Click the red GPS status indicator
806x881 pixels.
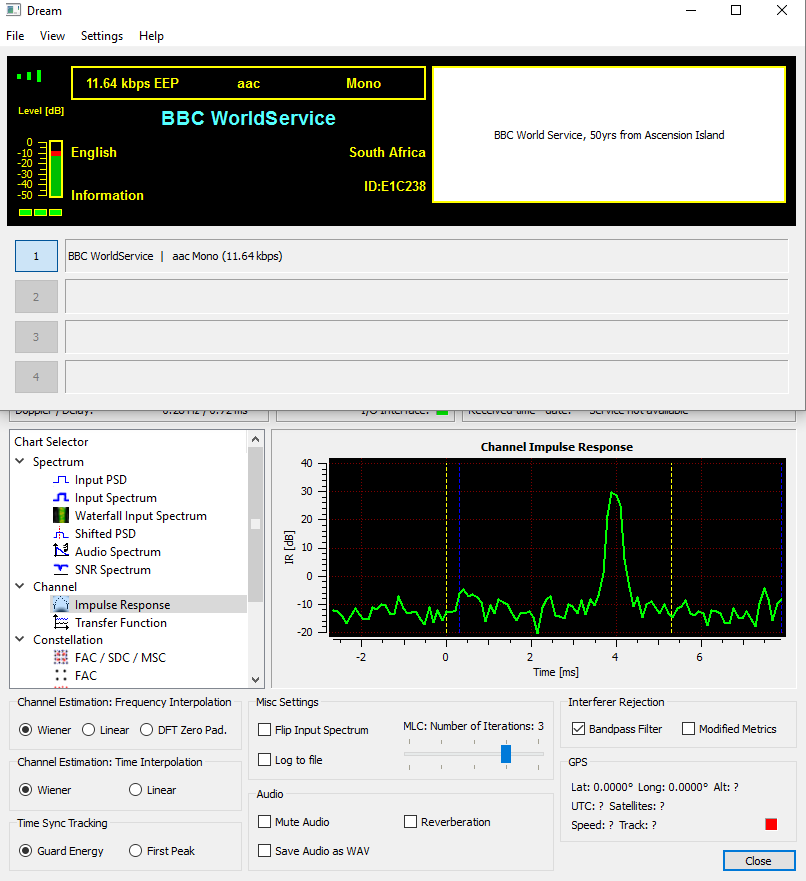(x=771, y=824)
